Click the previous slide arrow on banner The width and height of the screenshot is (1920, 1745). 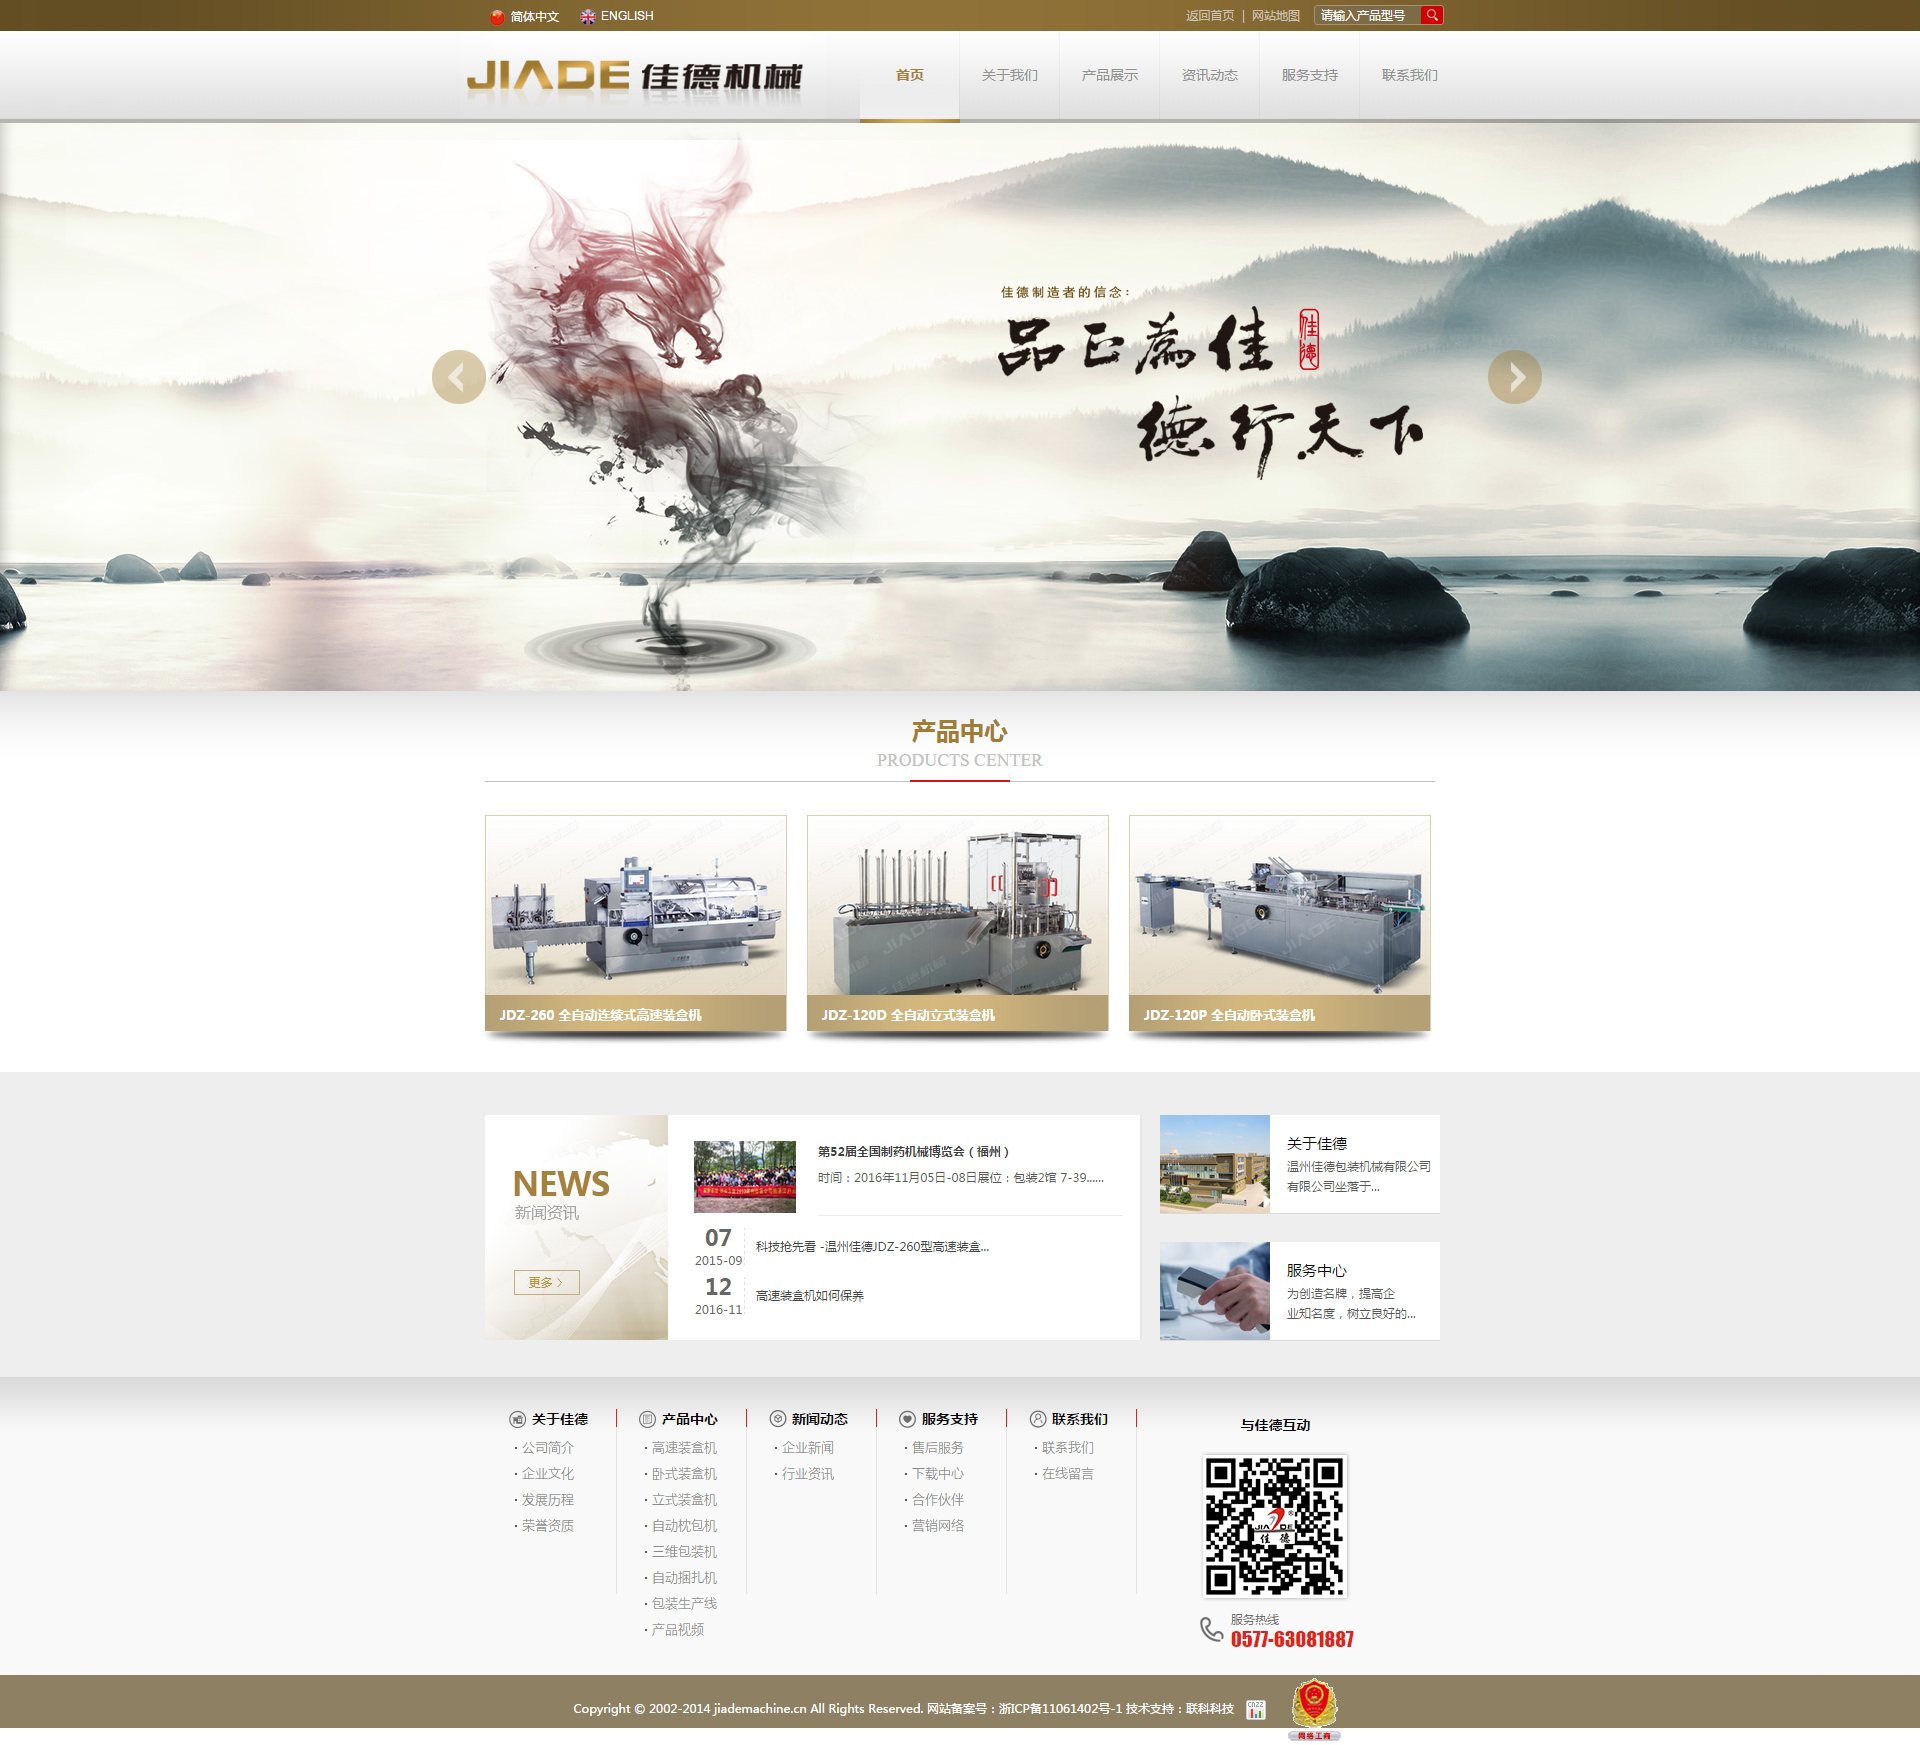point(459,377)
